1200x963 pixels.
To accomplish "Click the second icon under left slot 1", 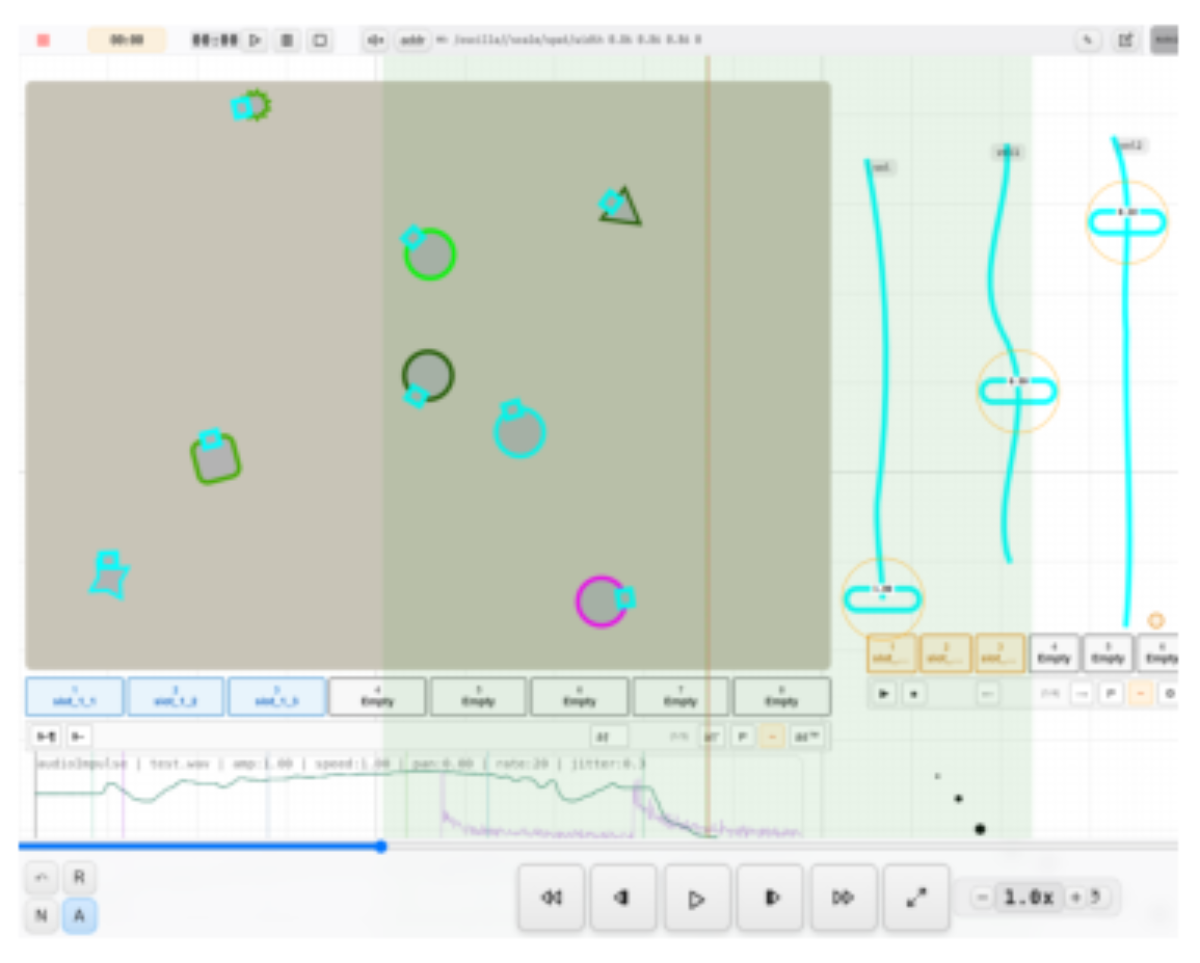I will tap(77, 737).
